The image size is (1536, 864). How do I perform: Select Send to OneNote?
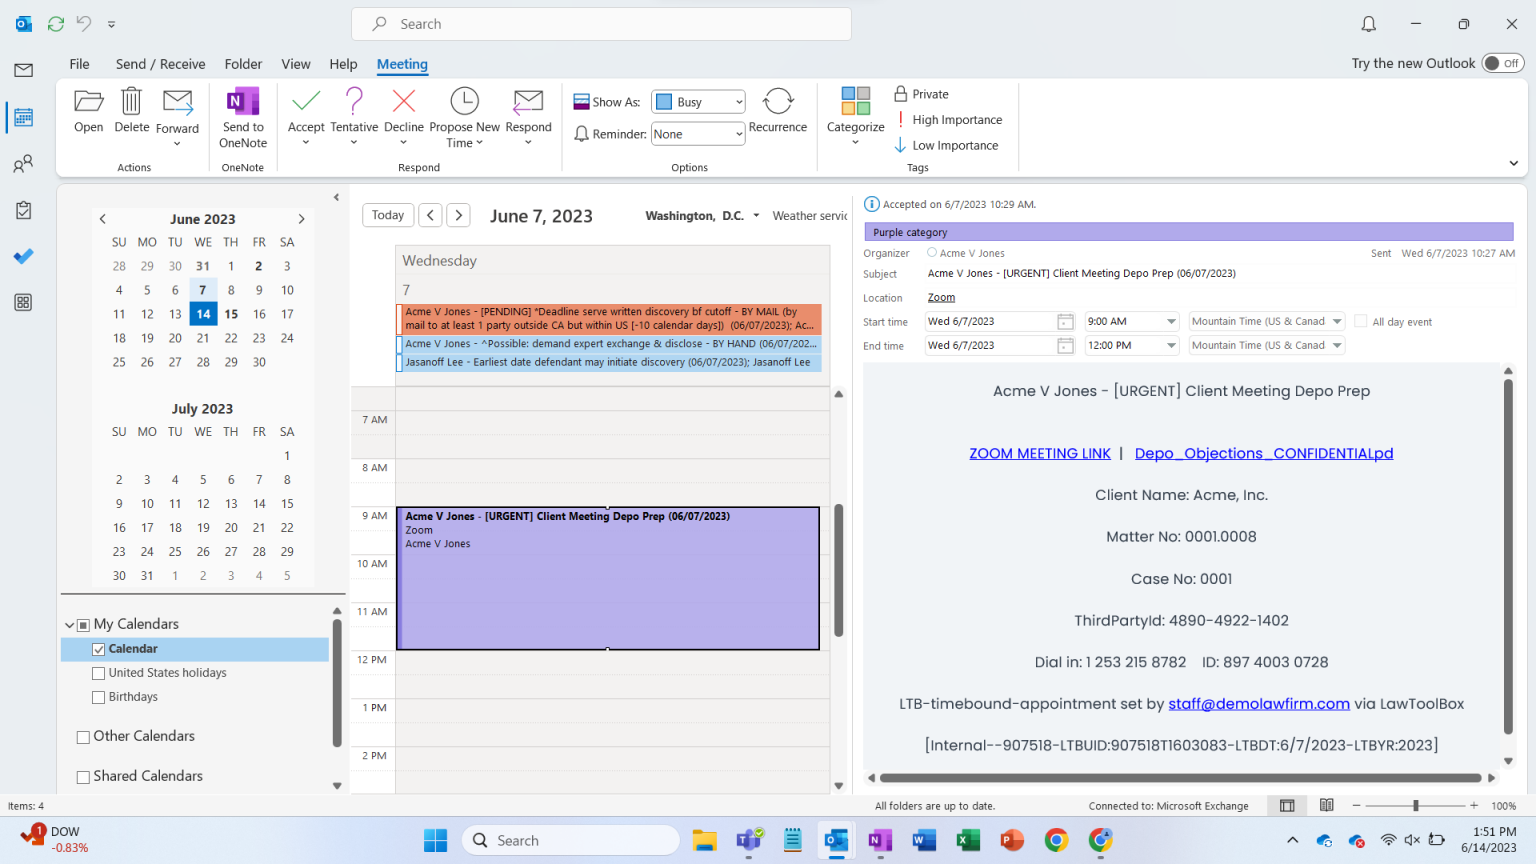coord(242,116)
